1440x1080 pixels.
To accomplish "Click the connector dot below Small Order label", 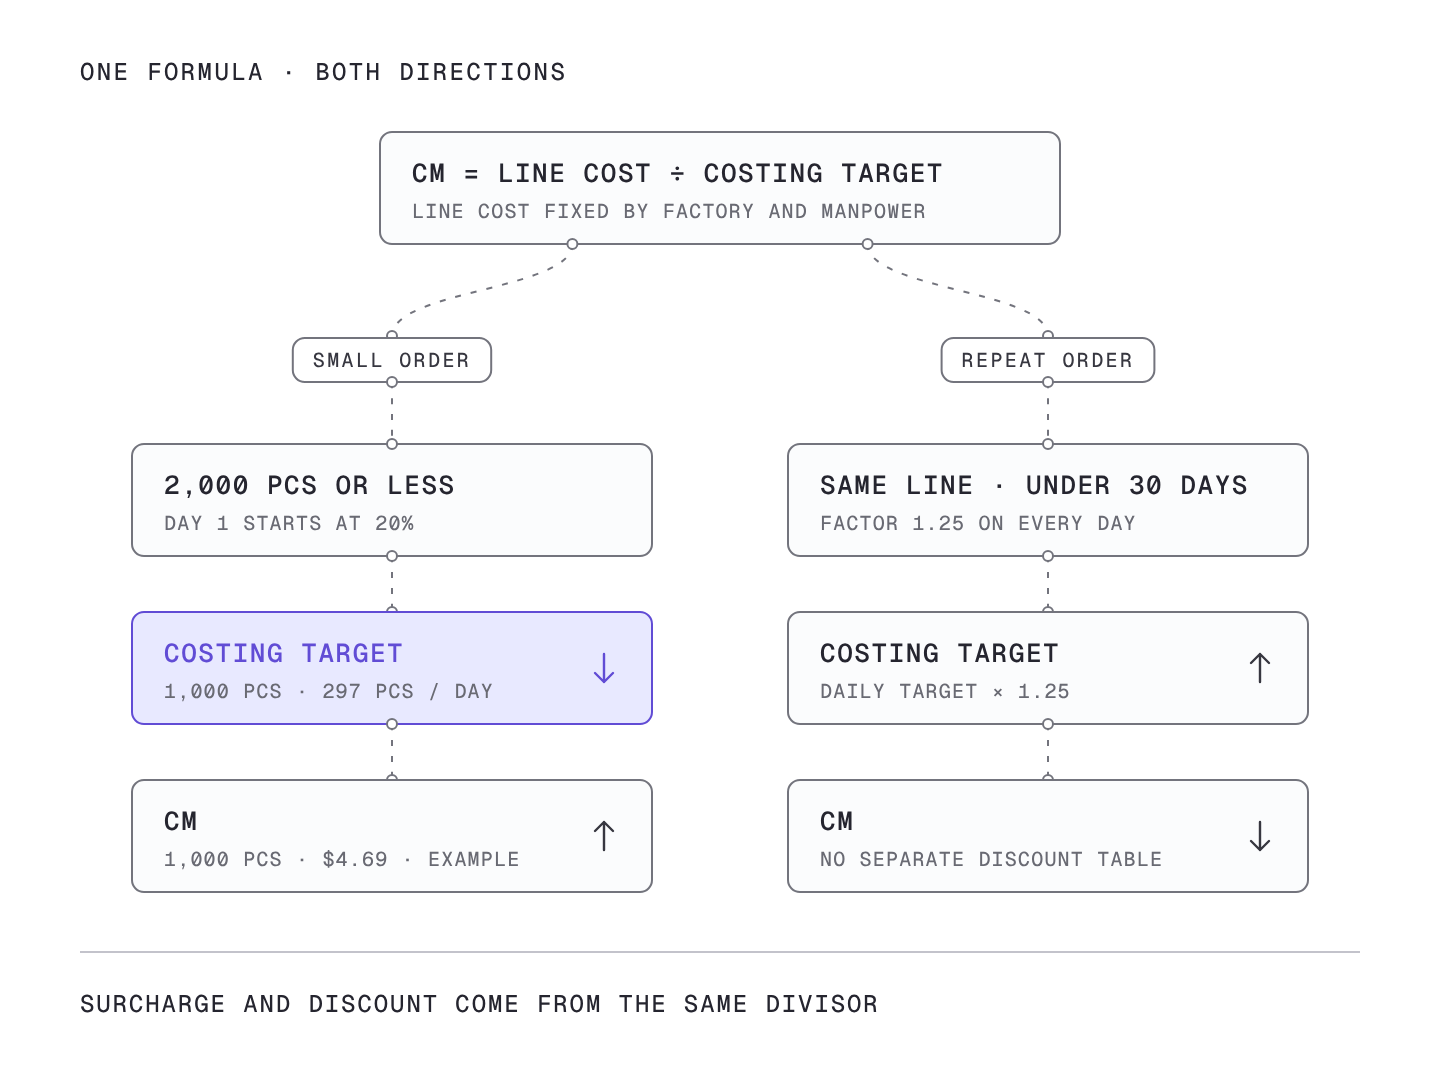I will point(392,382).
